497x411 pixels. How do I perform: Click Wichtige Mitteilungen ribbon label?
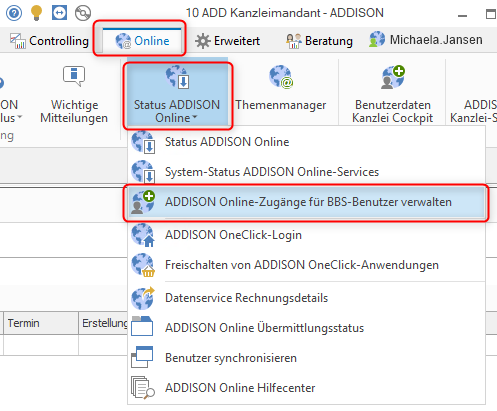74,111
